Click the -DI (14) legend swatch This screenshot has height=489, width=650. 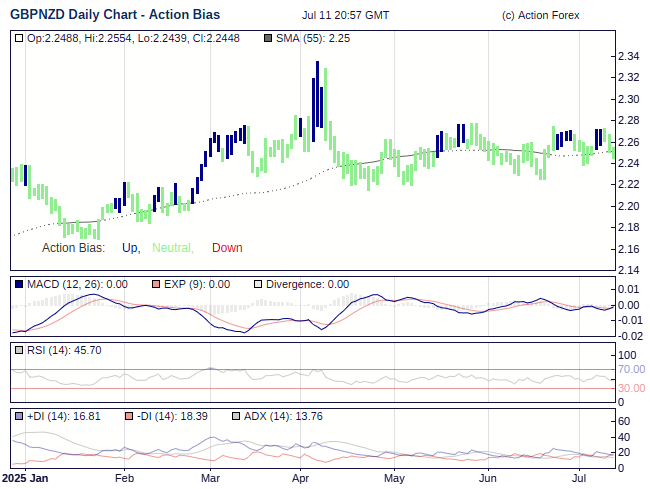point(128,416)
